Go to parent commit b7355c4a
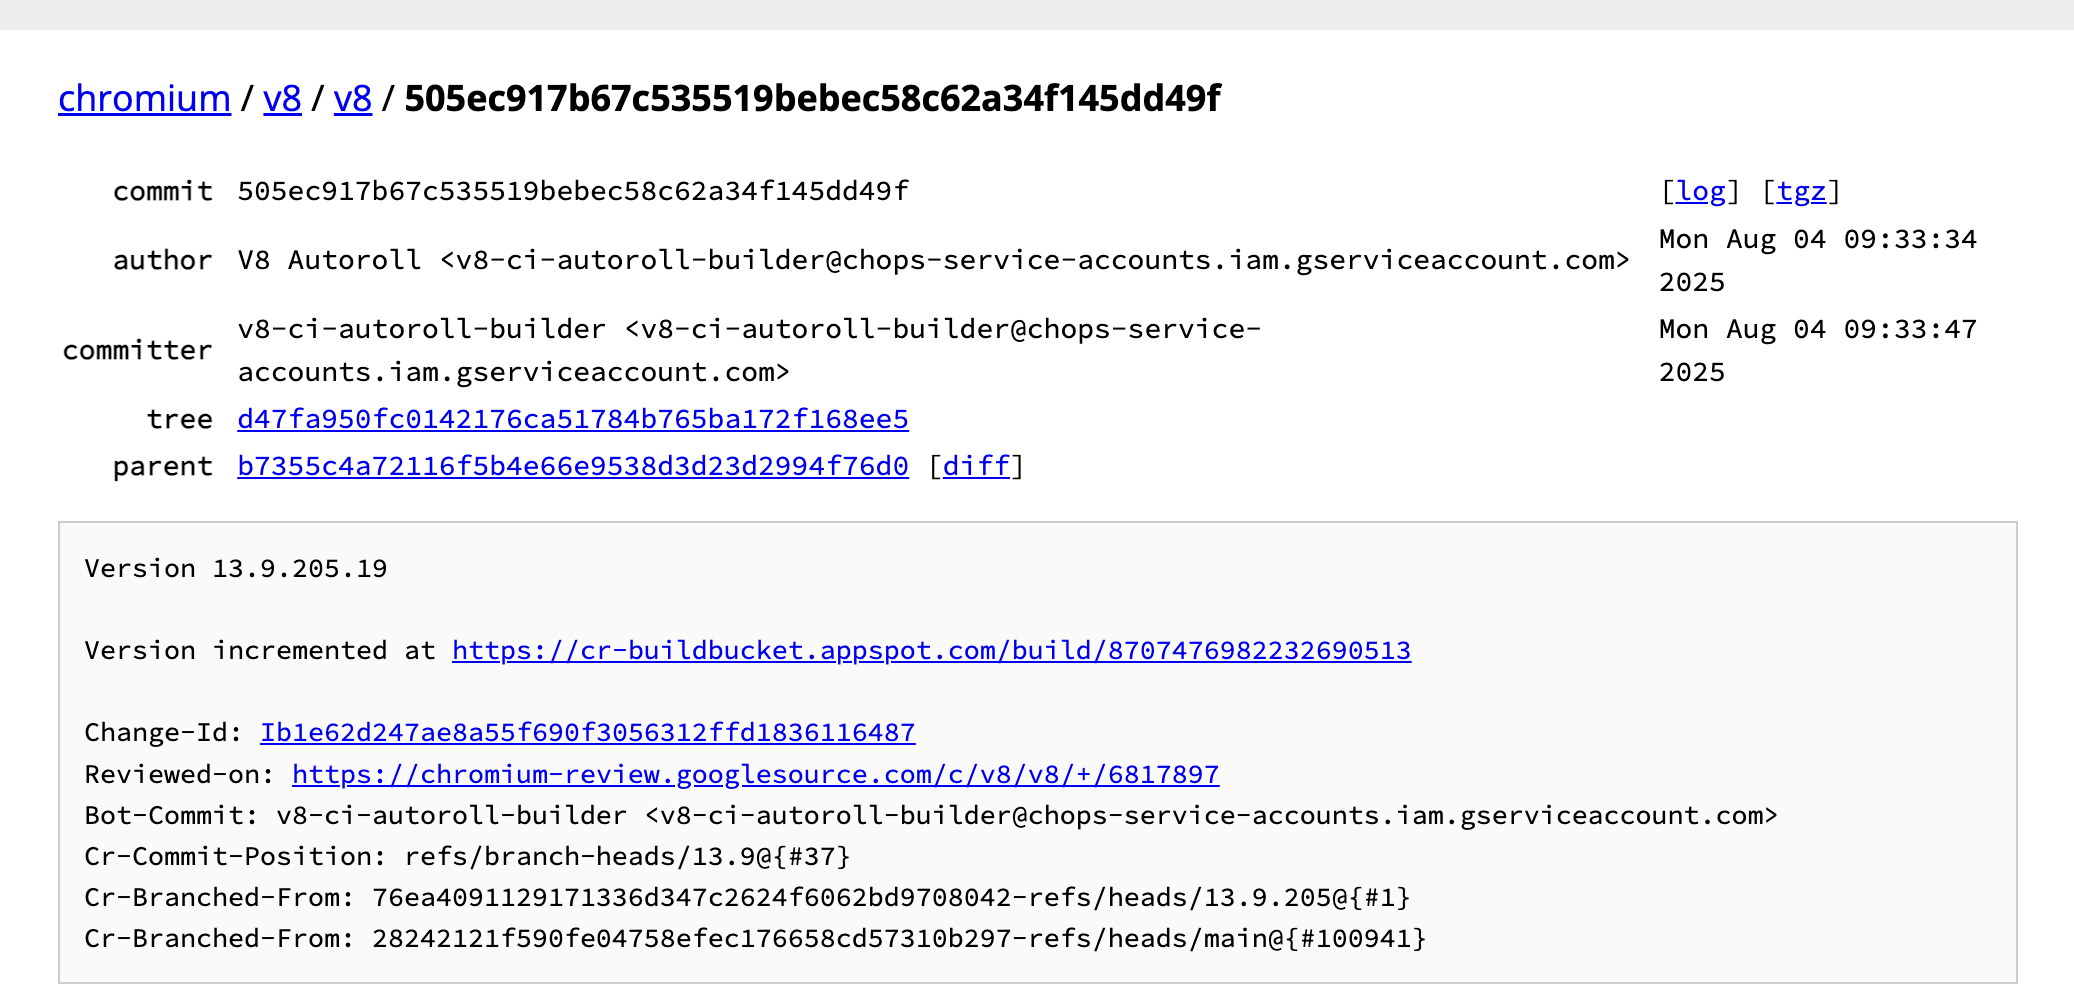This screenshot has height=994, width=2074. (572, 466)
